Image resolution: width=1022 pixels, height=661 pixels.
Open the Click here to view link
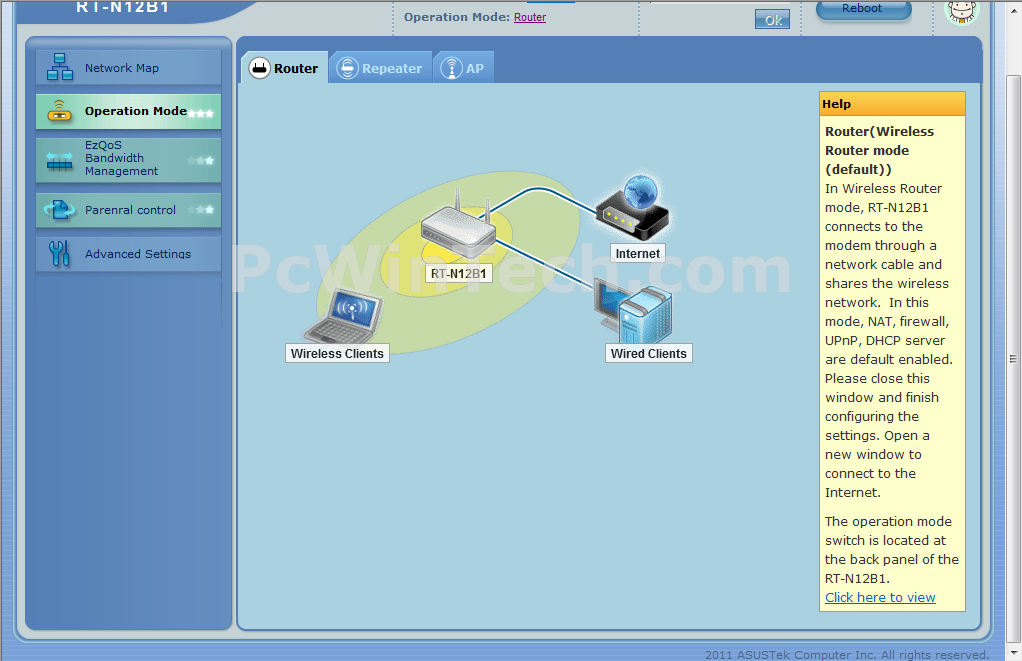(x=880, y=598)
